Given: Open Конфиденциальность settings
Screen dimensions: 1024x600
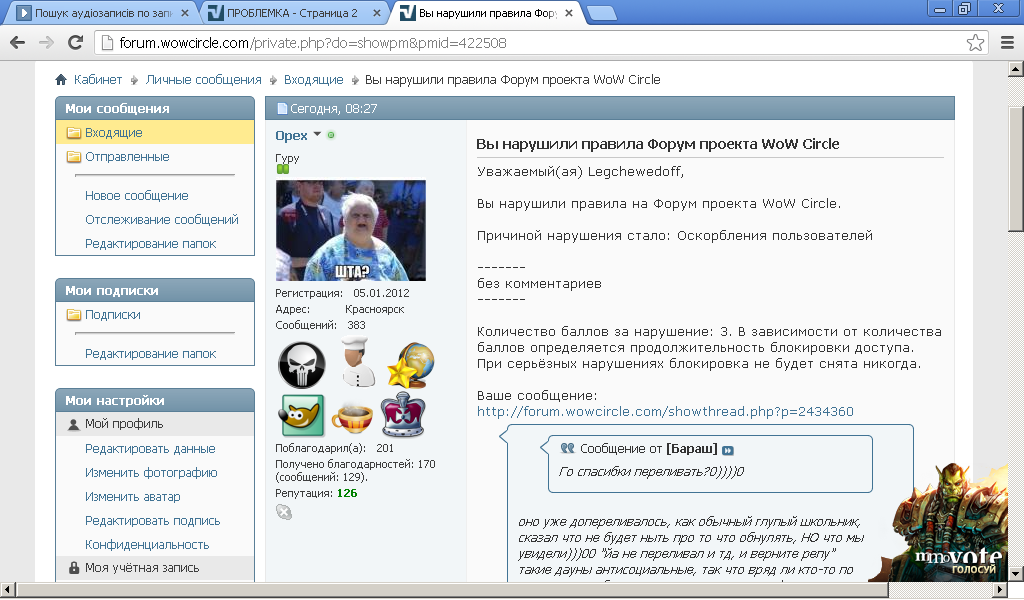Looking at the screenshot, I should pyautogui.click(x=147, y=545).
